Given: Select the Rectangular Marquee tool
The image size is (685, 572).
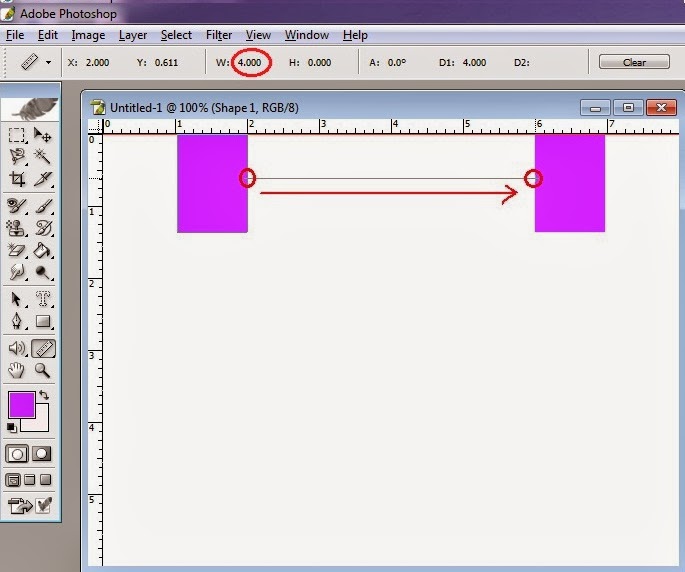Looking at the screenshot, I should pyautogui.click(x=17, y=135).
